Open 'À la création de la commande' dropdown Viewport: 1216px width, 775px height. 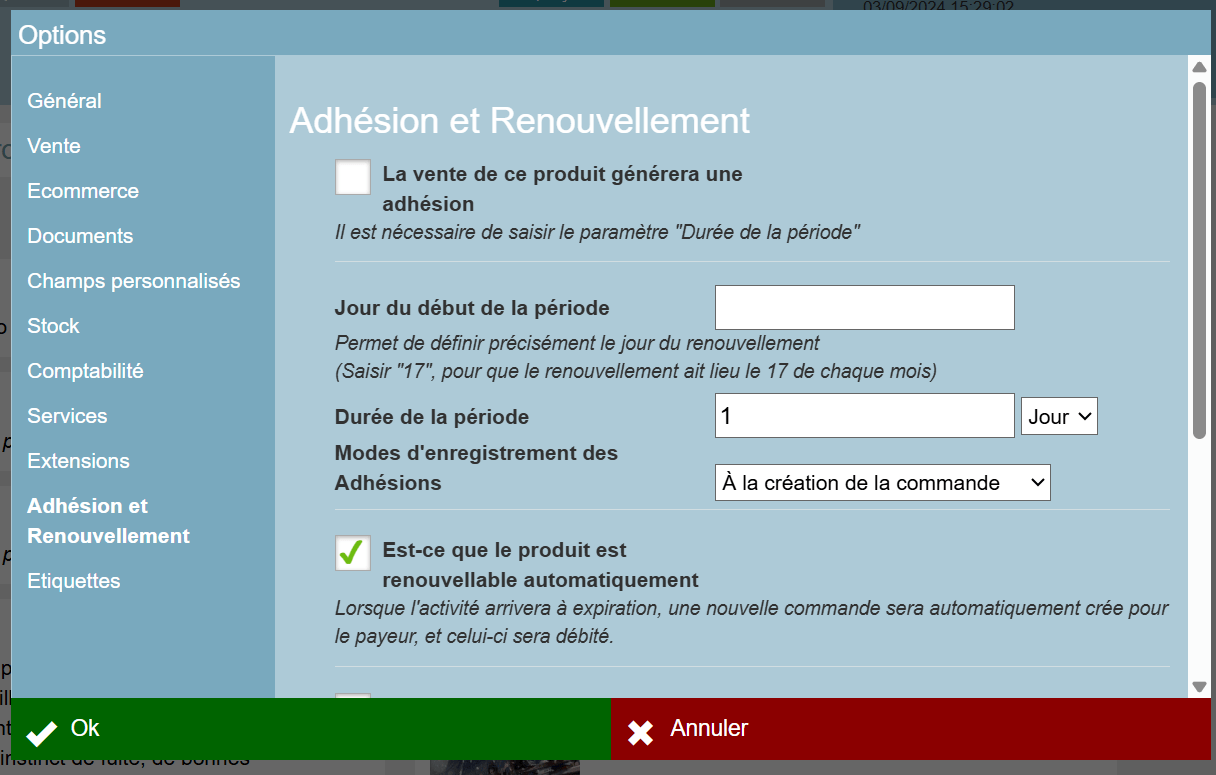click(883, 482)
